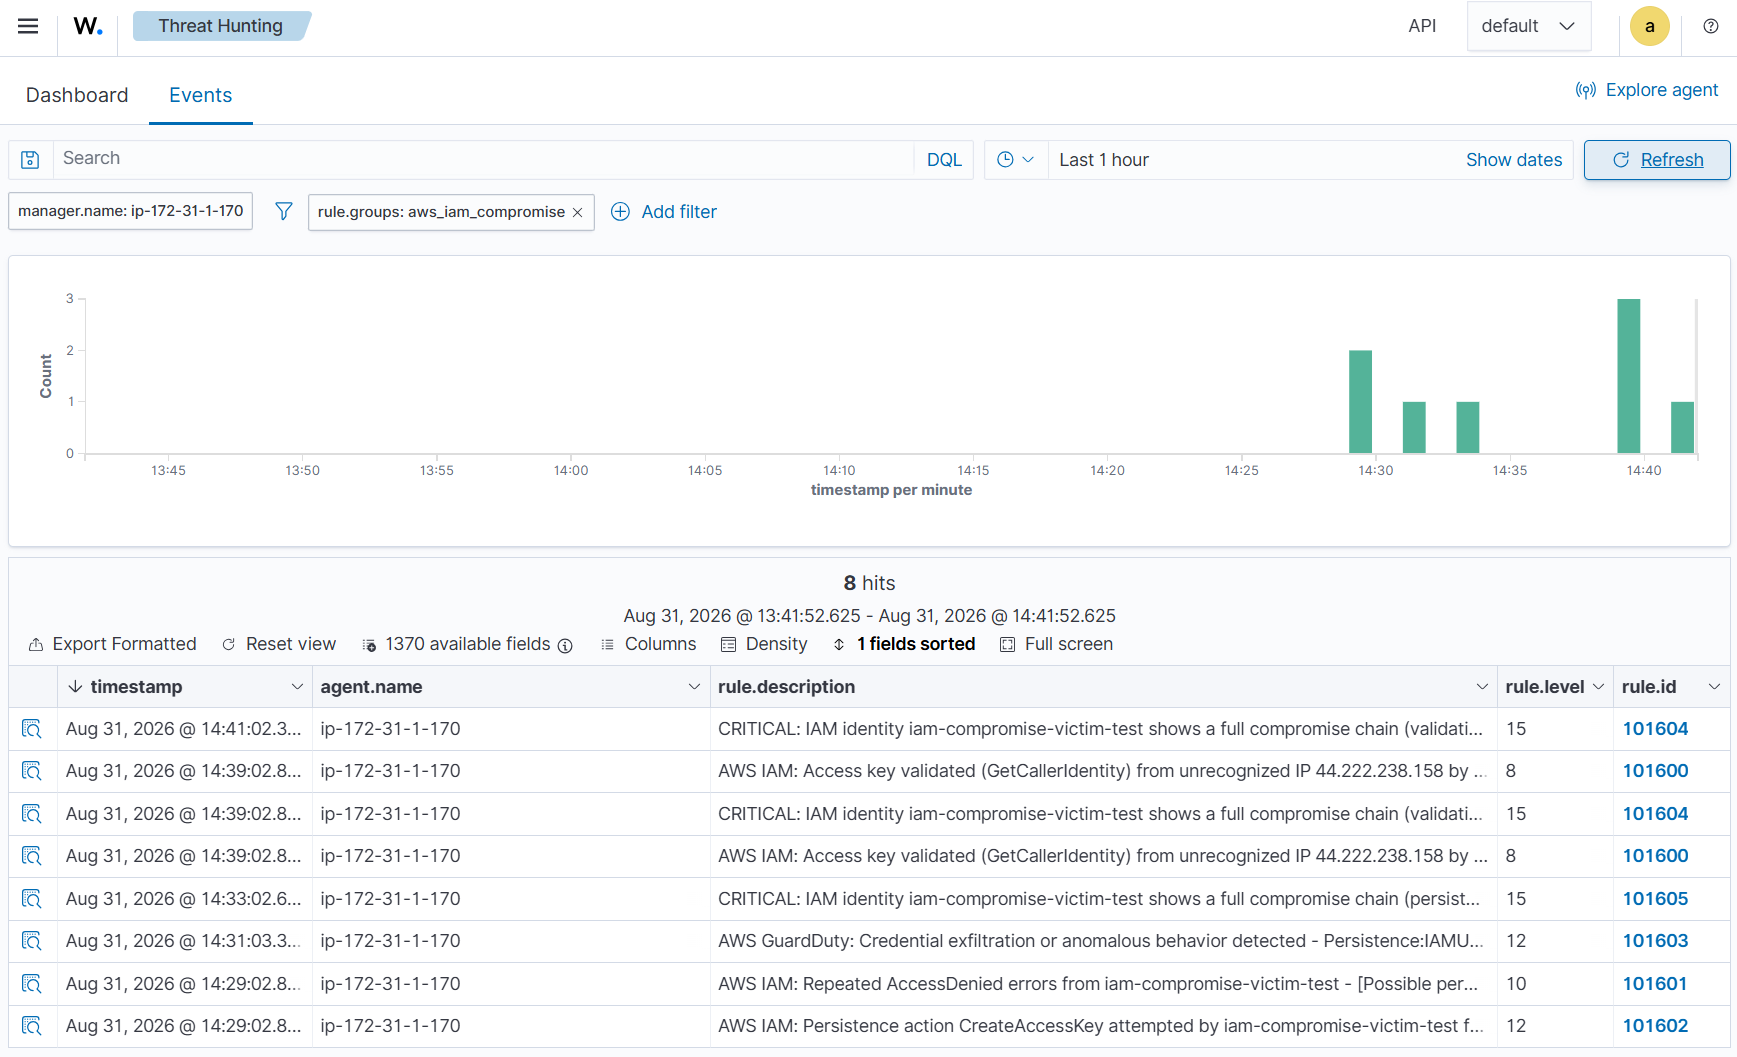Open the Density options
This screenshot has height=1057, width=1737.
tap(764, 644)
